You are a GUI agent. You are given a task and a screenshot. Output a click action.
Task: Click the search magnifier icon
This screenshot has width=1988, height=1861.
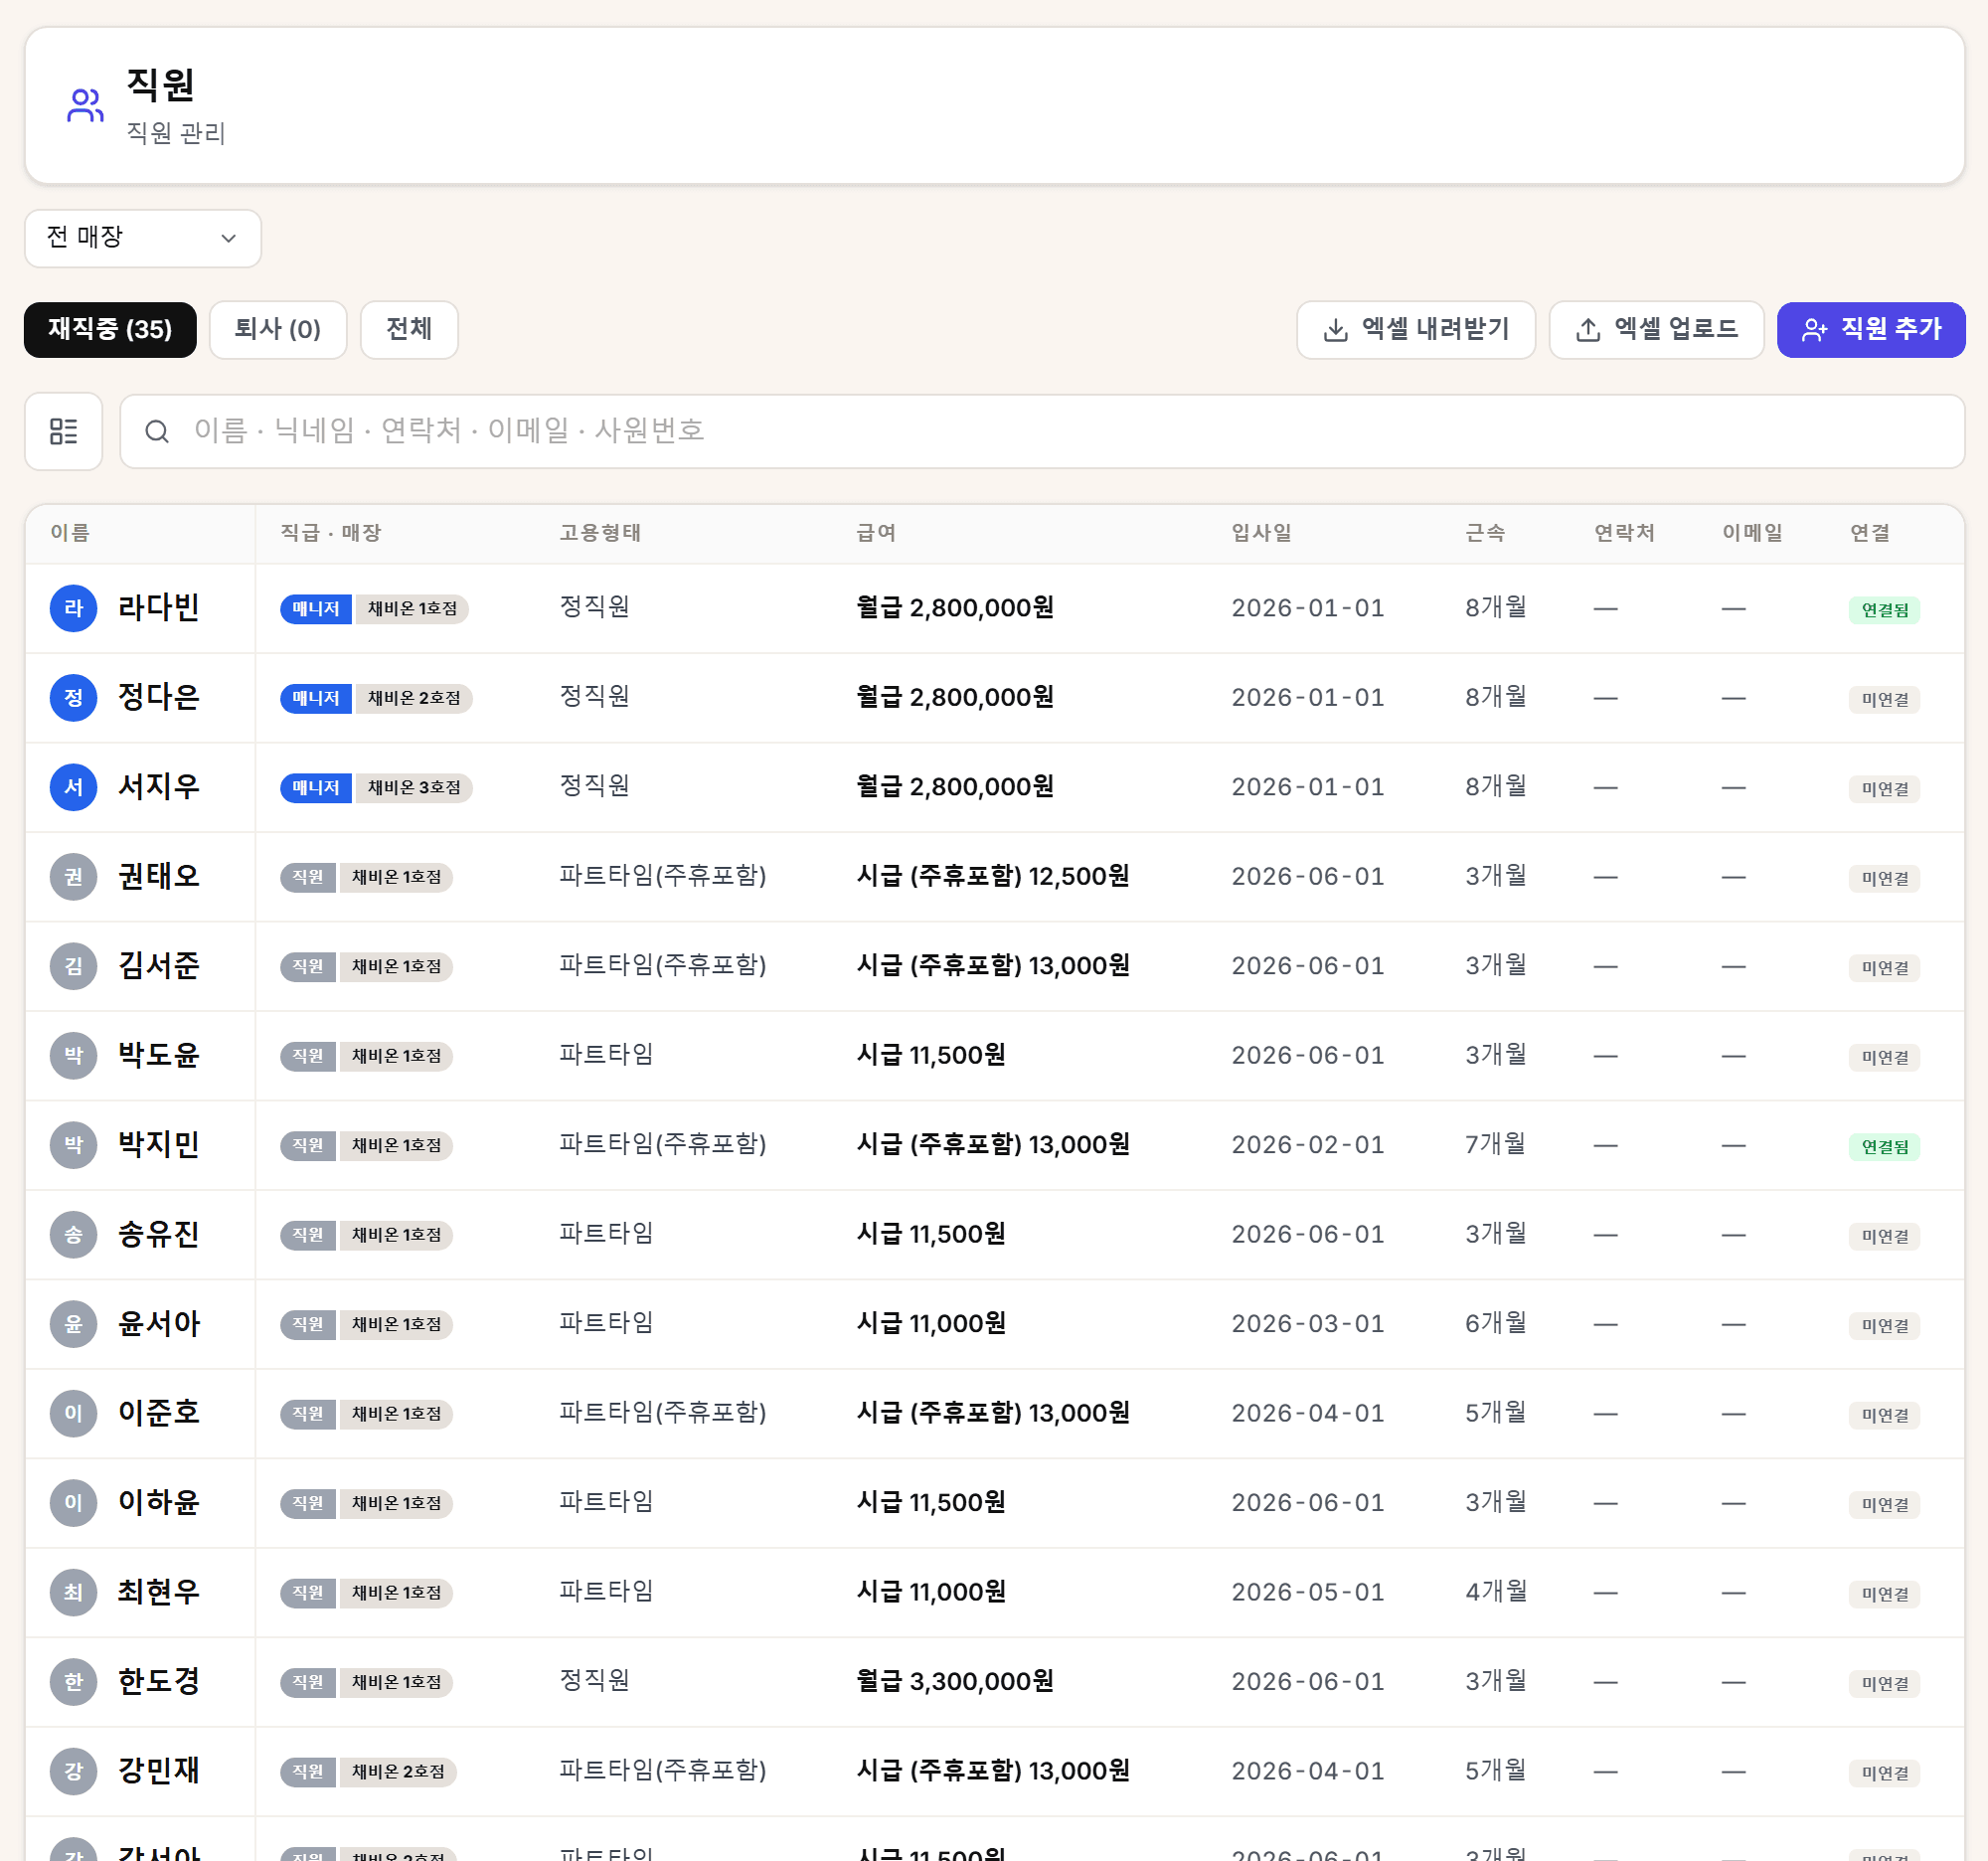pyautogui.click(x=157, y=431)
